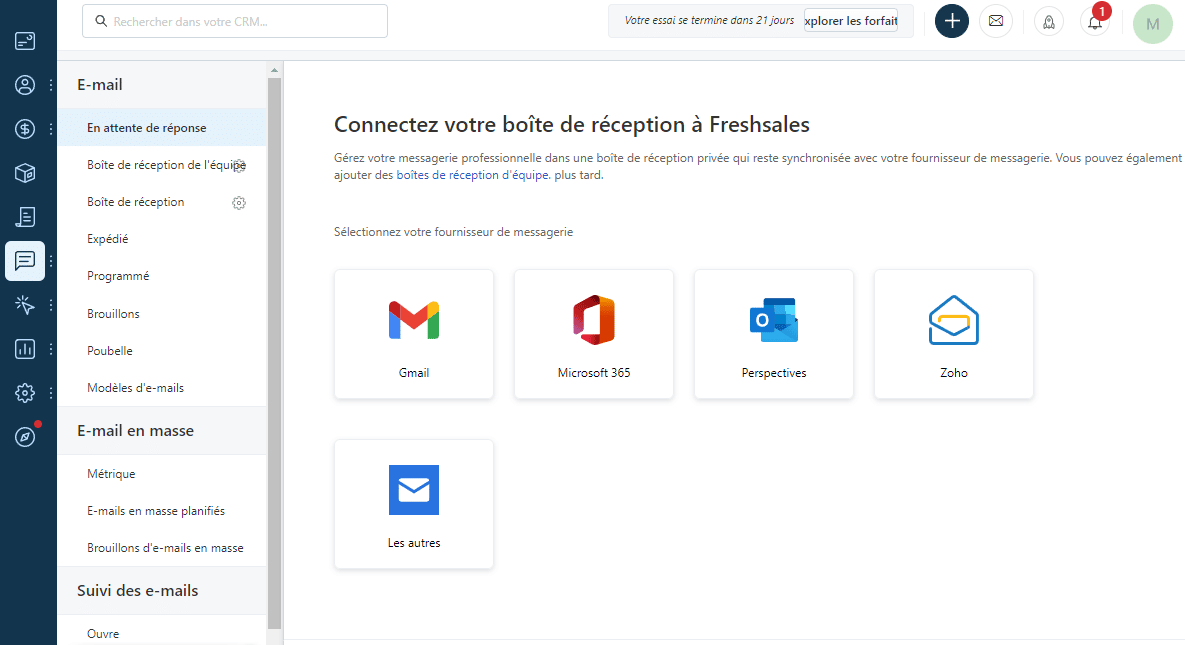Open the email envelope icon in top bar
The image size is (1185, 645).
tap(995, 21)
